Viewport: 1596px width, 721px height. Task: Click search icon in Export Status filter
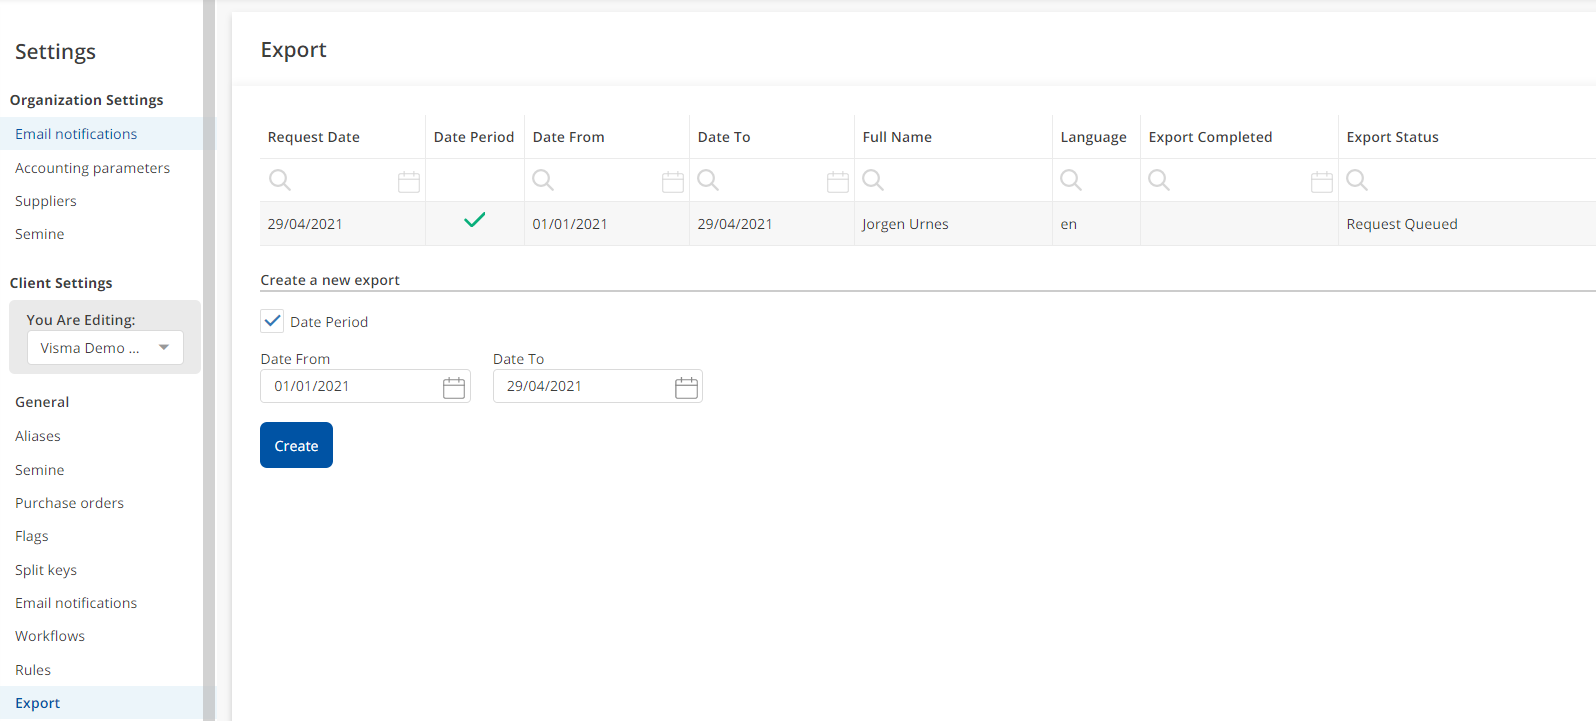(x=1357, y=180)
